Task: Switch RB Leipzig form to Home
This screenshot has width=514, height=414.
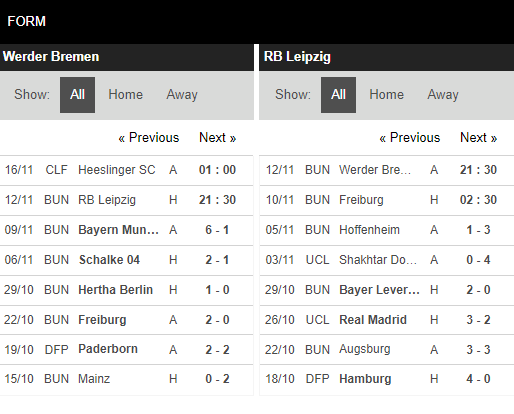Action: point(386,95)
